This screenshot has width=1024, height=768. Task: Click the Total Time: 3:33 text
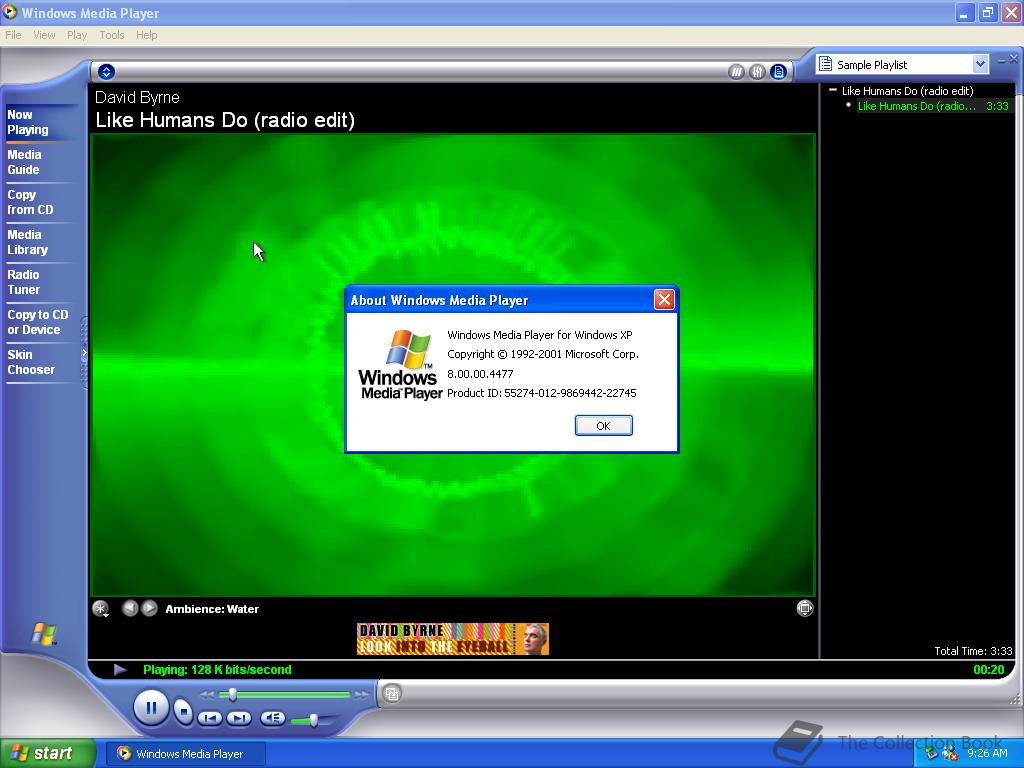(972, 650)
